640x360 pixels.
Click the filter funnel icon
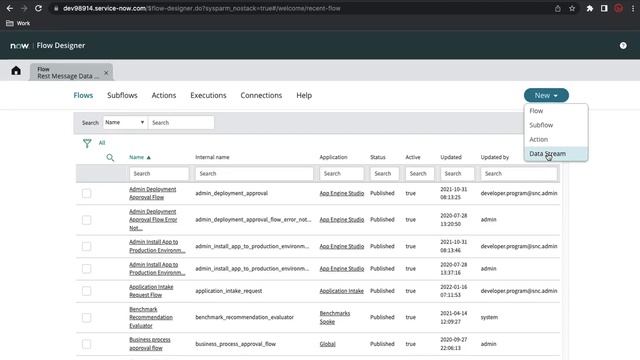pyautogui.click(x=87, y=143)
